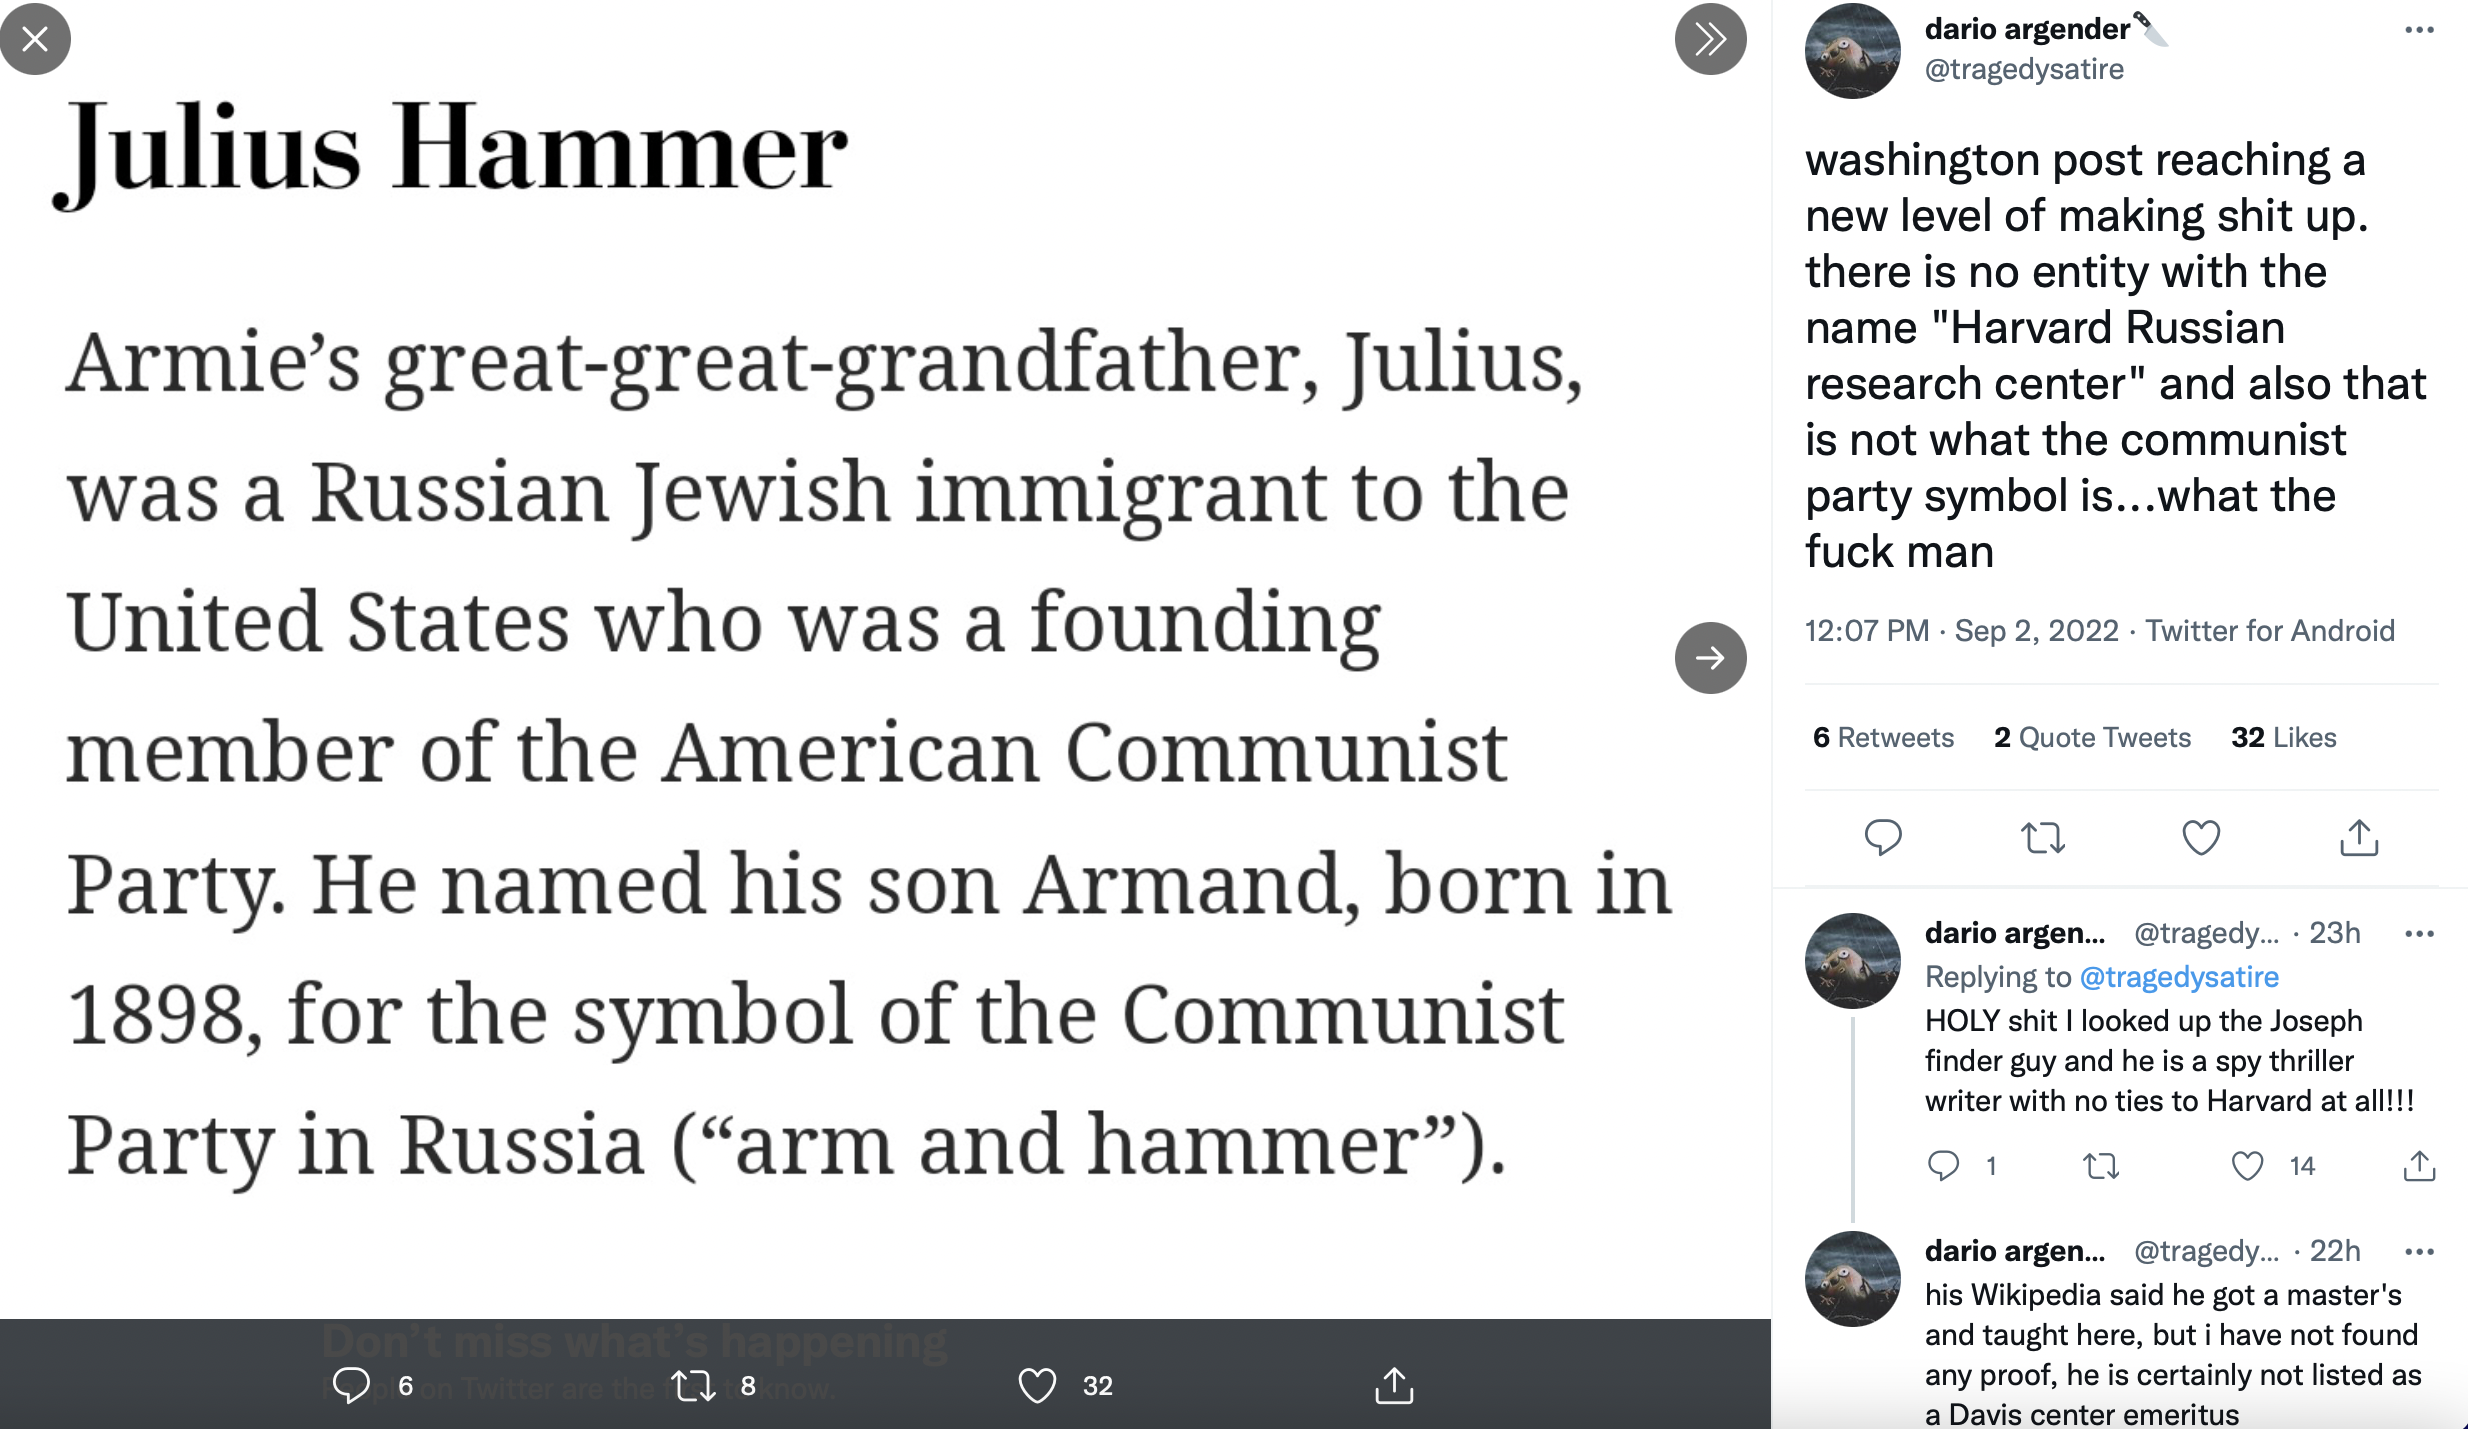Like the Joseph Finder reply tweet
This screenshot has height=1429, width=2468.
click(x=2247, y=1166)
